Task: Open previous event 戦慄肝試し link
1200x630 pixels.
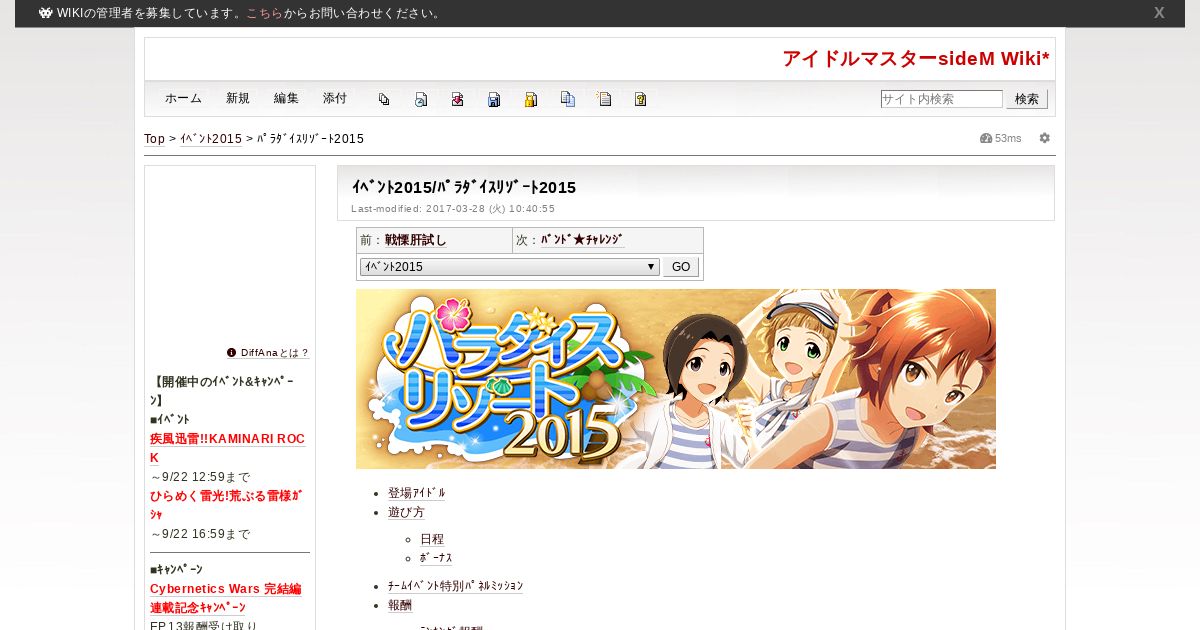Action: click(416, 240)
